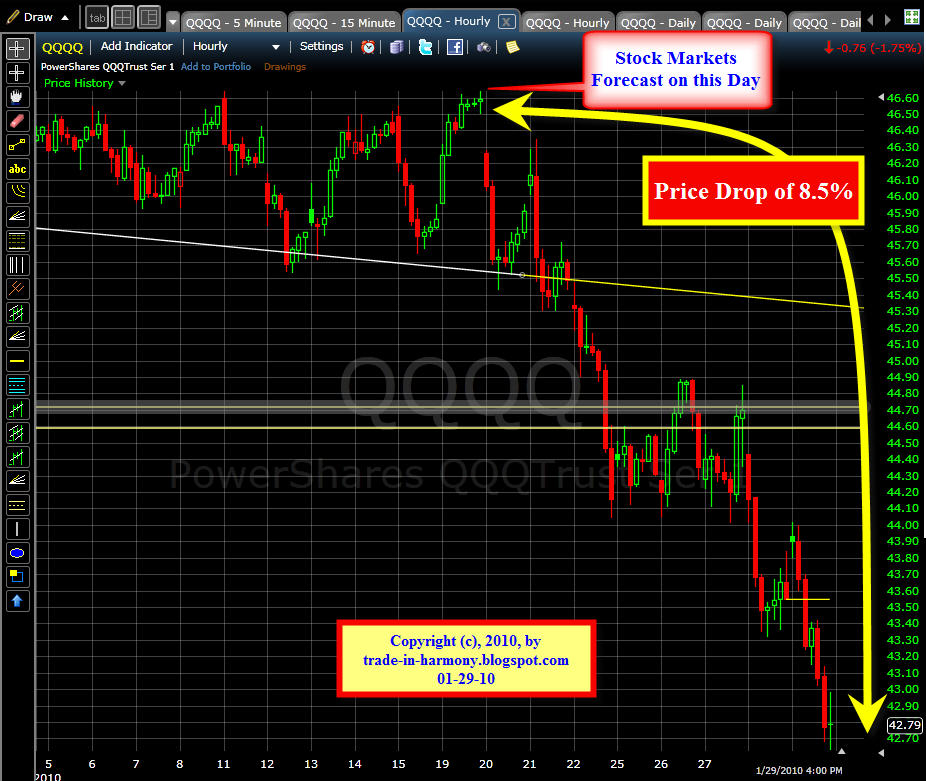Click the database stack icon
Image resolution: width=926 pixels, height=781 pixels.
coord(396,47)
